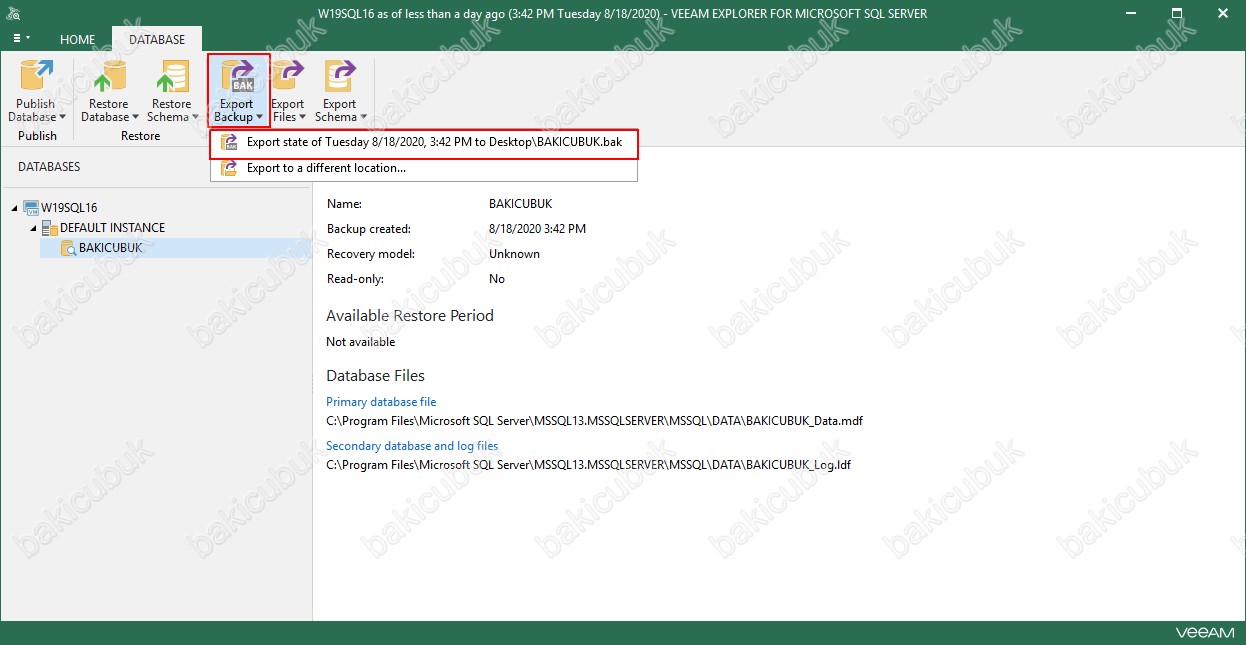
Task: Open the main application menu button
Action: click(22, 39)
